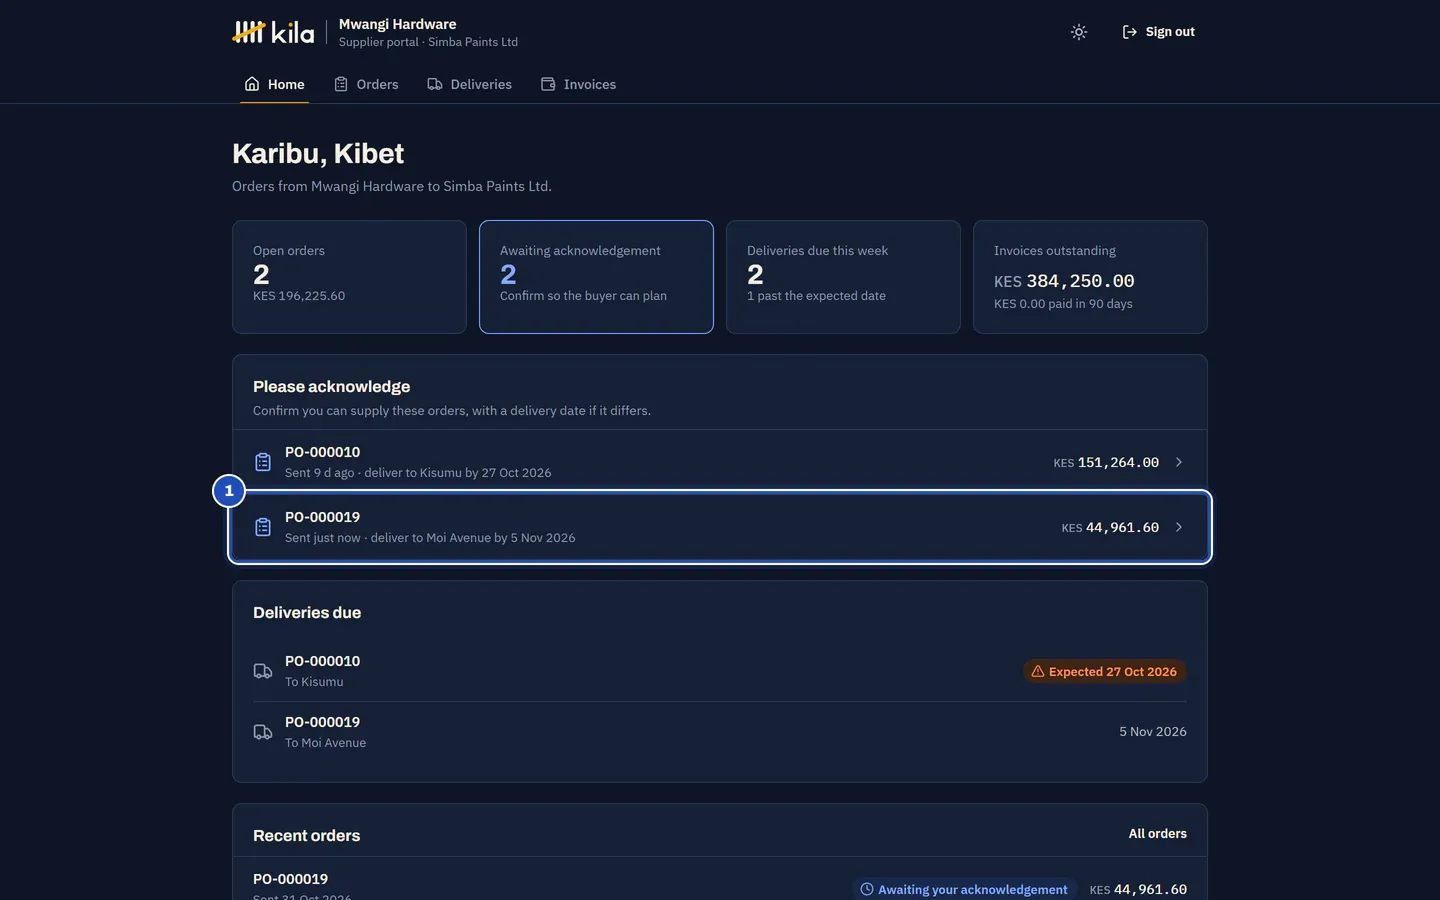1440x900 pixels.
Task: Click the Invoices wallet icon in nav
Action: (x=548, y=84)
